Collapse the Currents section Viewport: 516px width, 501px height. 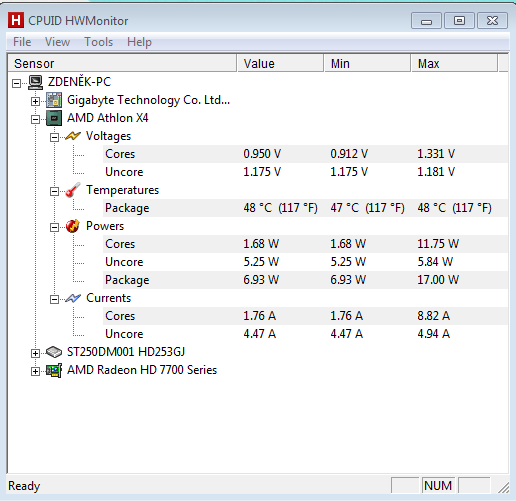(54, 299)
